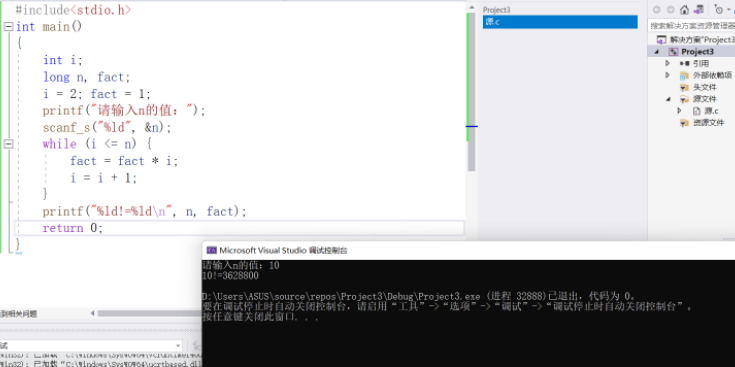Viewport: 735px width, 367px height.
Task: Open dropdown arrow beside the clock filter icon
Action: (x=727, y=10)
